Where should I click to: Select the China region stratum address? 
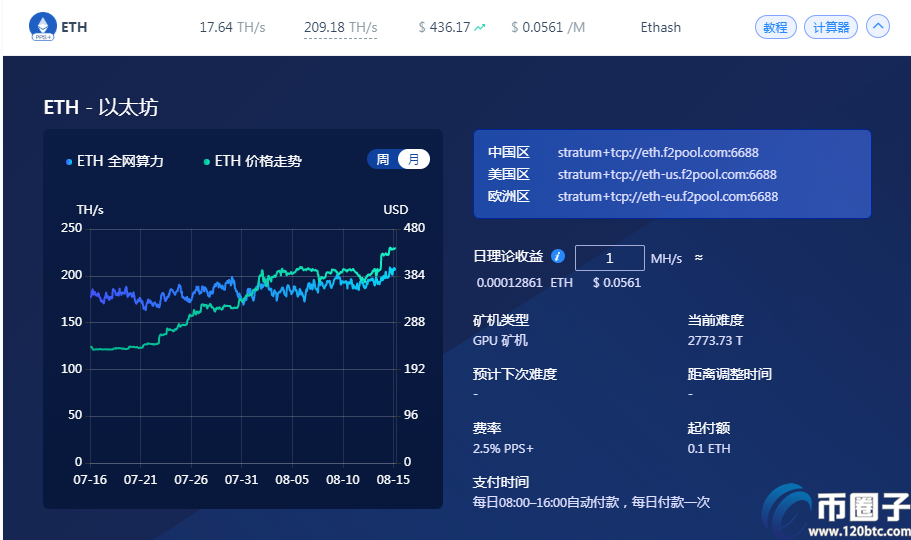(658, 152)
